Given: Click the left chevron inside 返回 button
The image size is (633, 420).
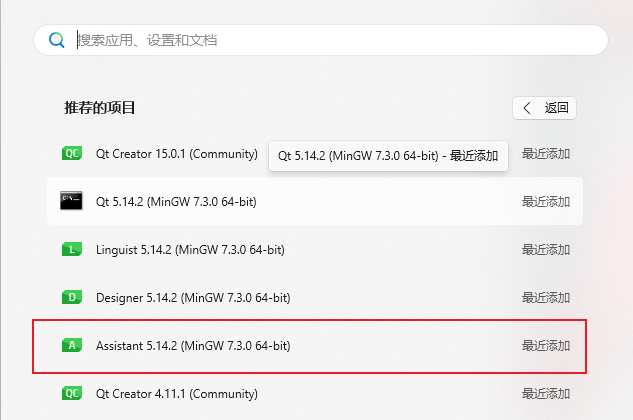Looking at the screenshot, I should pyautogui.click(x=526, y=108).
